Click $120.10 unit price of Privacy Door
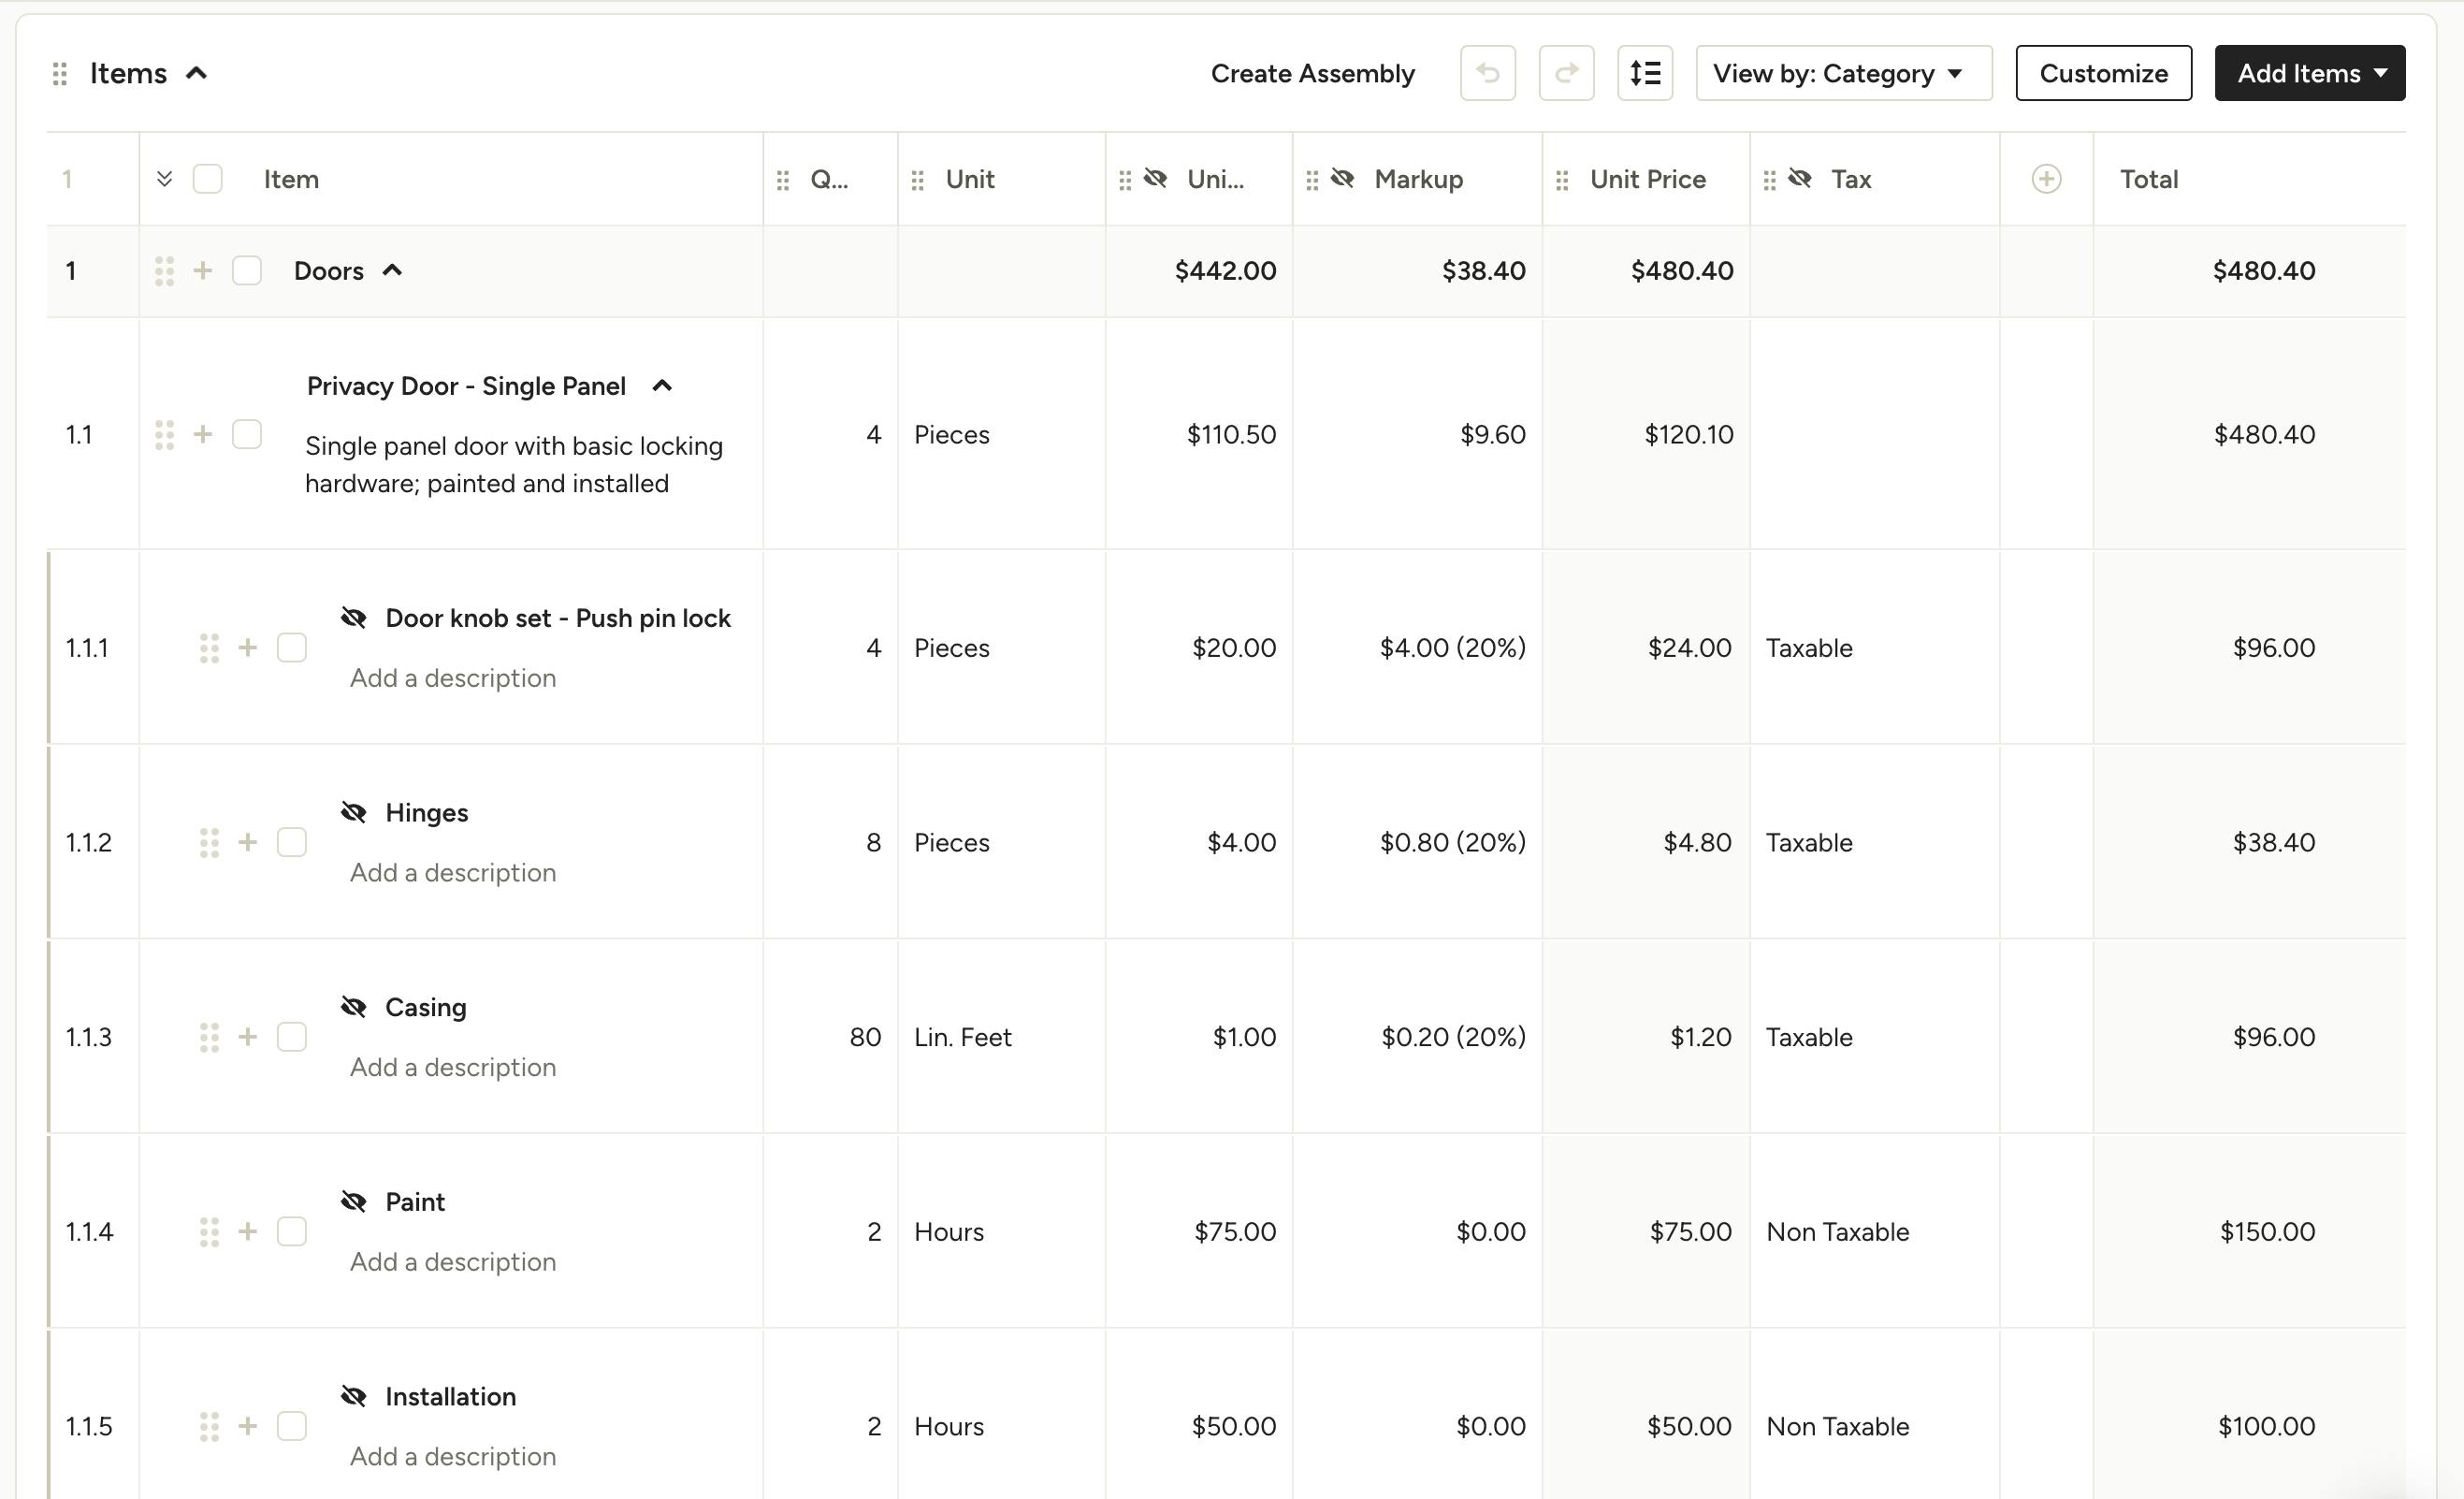Image resolution: width=2464 pixels, height=1499 pixels. click(1688, 435)
